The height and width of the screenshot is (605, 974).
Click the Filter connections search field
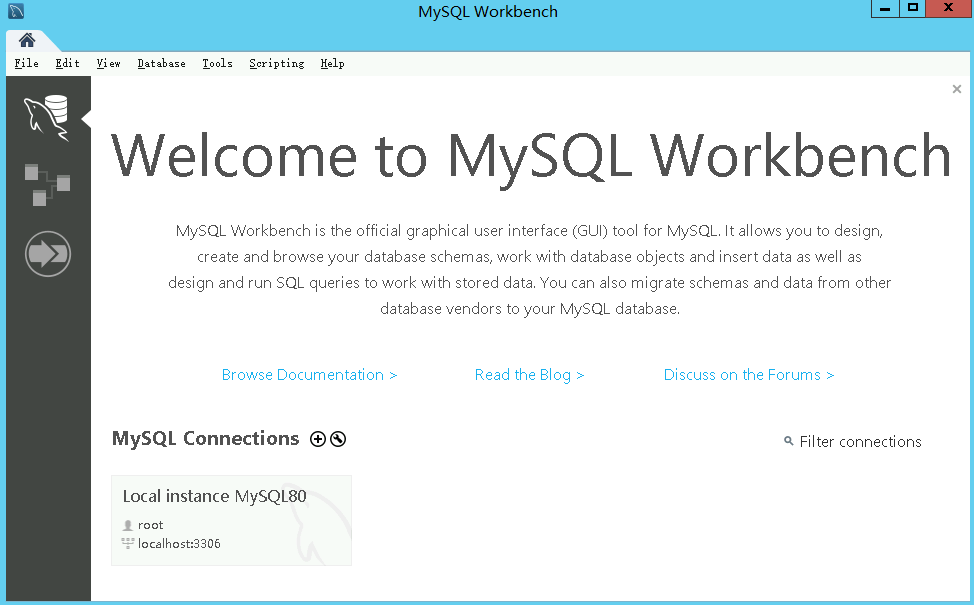point(860,442)
